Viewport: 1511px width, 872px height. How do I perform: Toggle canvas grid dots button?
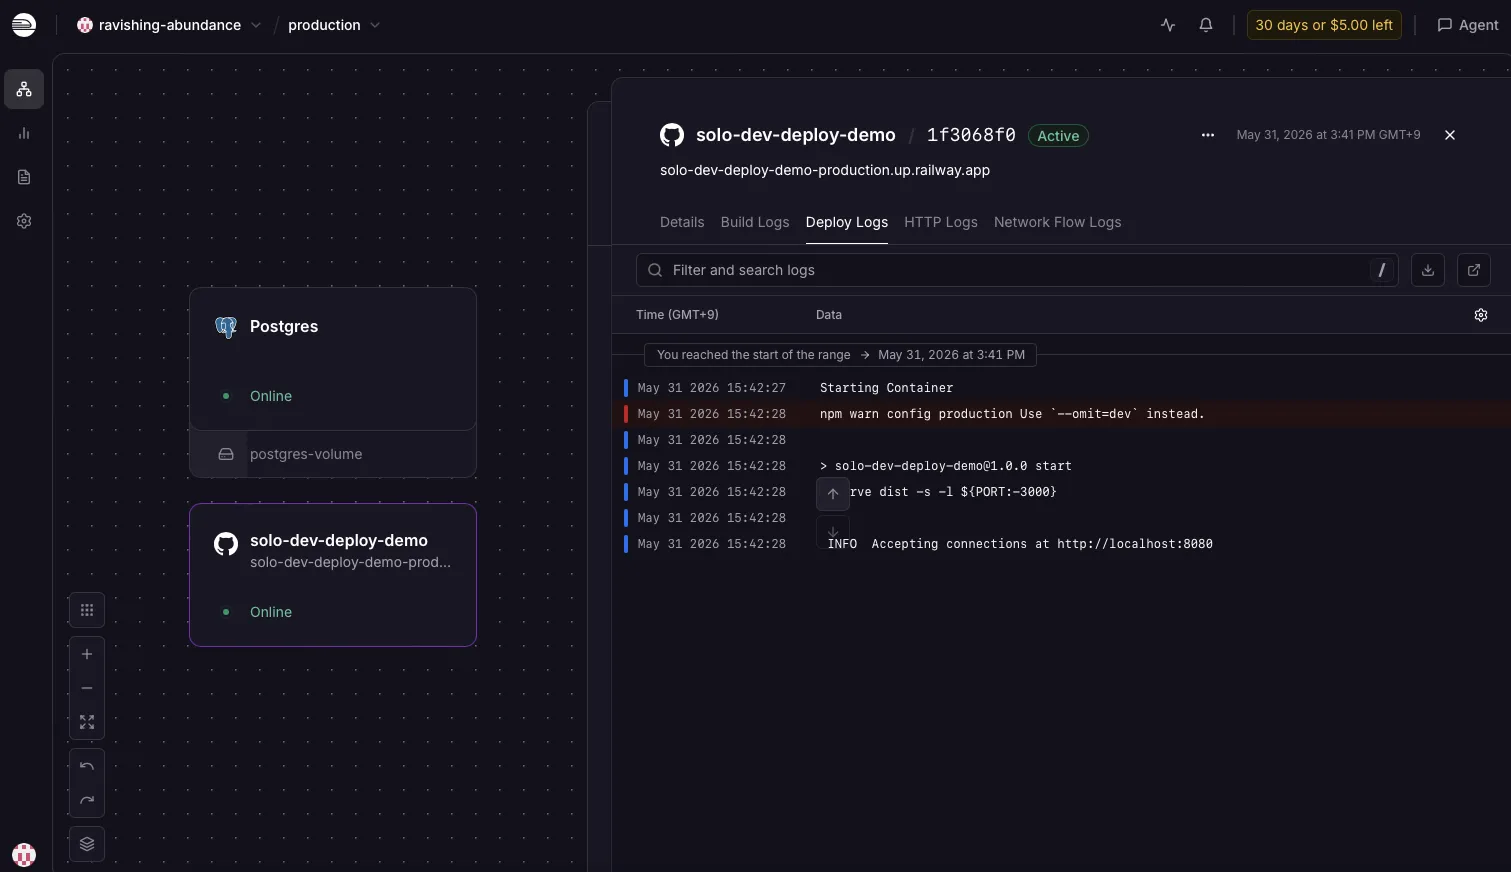(x=87, y=610)
